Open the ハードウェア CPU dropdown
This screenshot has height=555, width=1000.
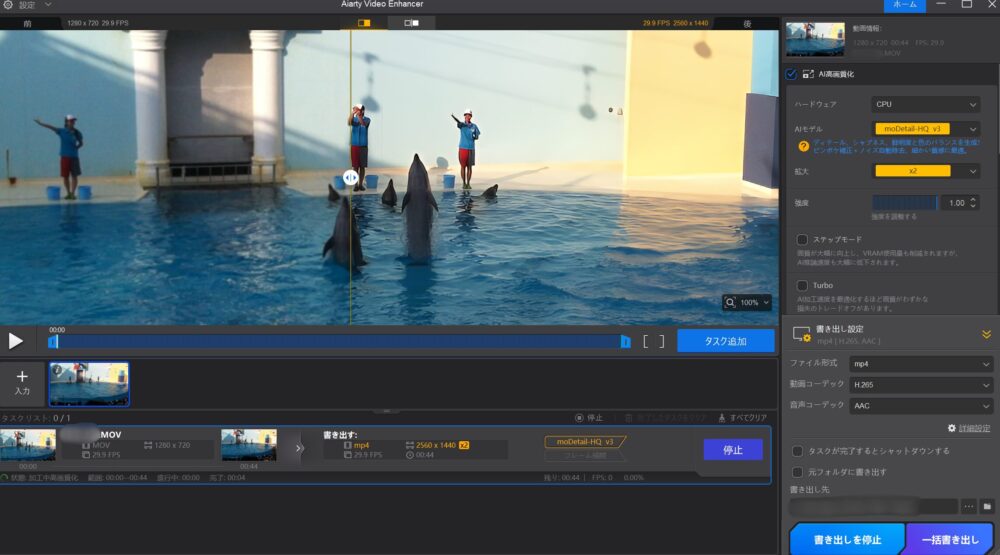926,104
